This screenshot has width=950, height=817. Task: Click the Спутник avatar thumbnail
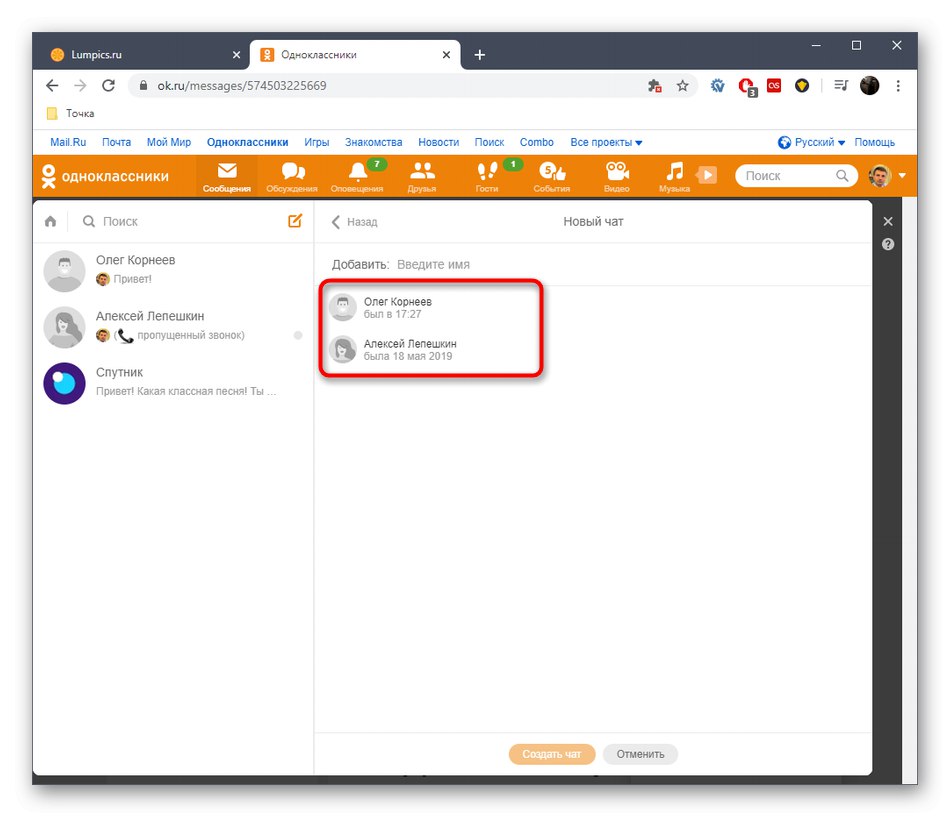coord(64,383)
